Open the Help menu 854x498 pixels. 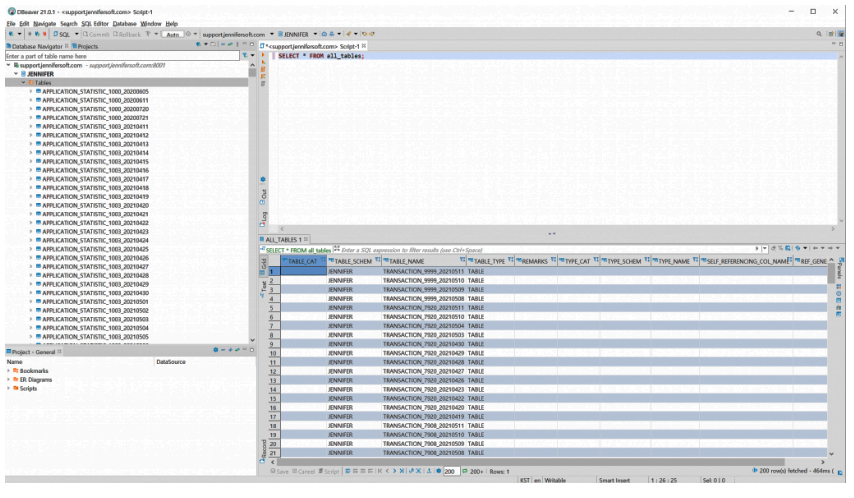tap(172, 24)
